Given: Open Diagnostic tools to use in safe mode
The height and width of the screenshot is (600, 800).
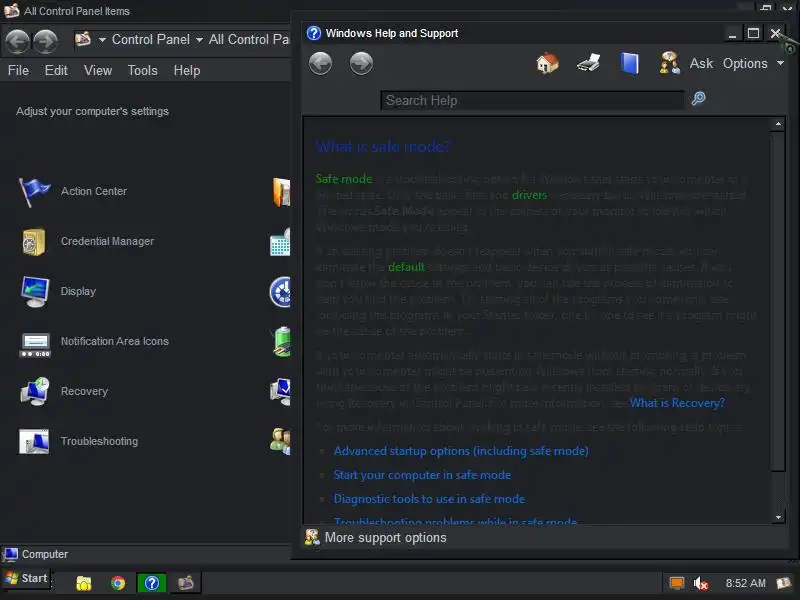Looking at the screenshot, I should coord(429,499).
